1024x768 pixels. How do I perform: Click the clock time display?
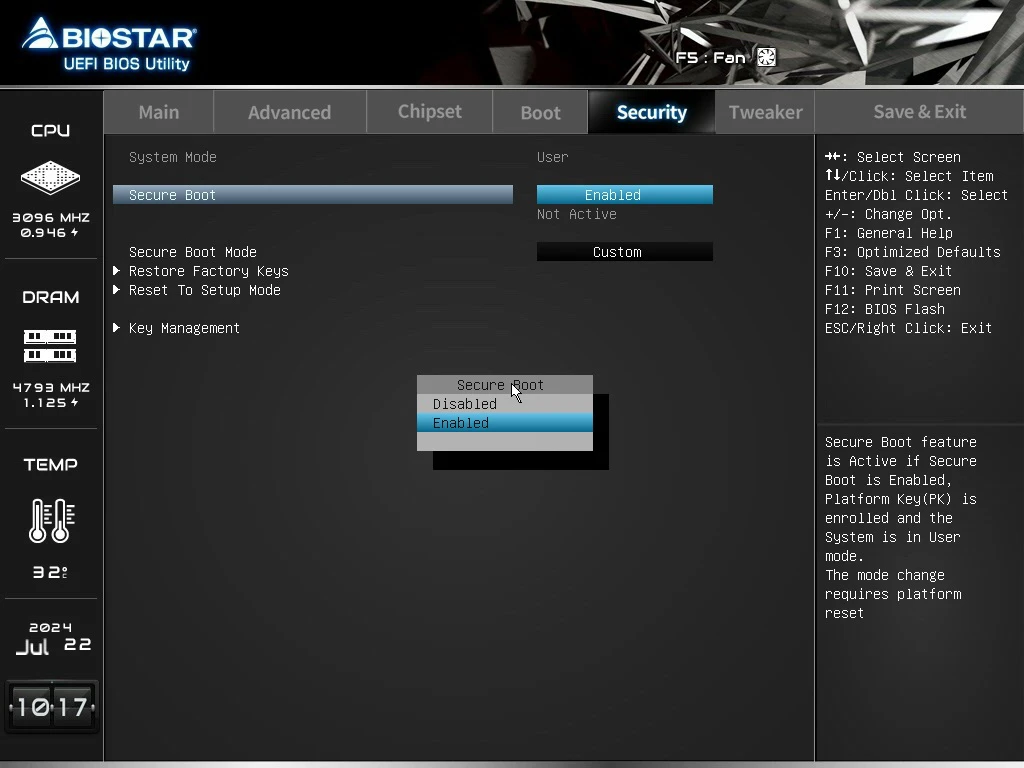[52, 707]
